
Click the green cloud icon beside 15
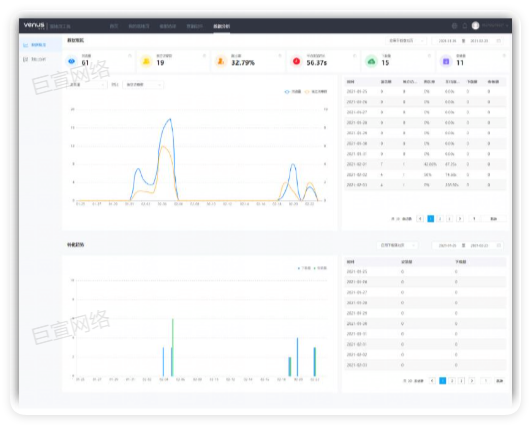coord(371,61)
